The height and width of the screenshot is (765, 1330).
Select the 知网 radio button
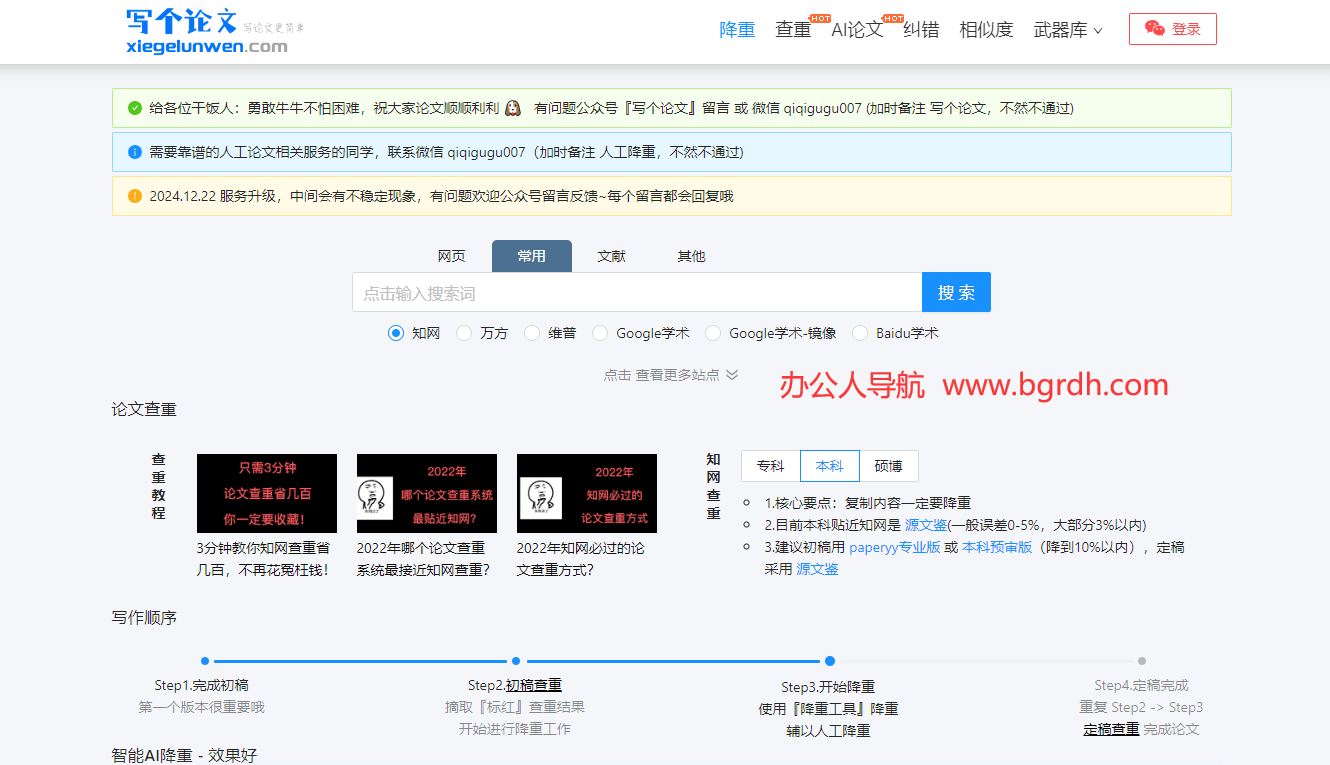(x=396, y=333)
